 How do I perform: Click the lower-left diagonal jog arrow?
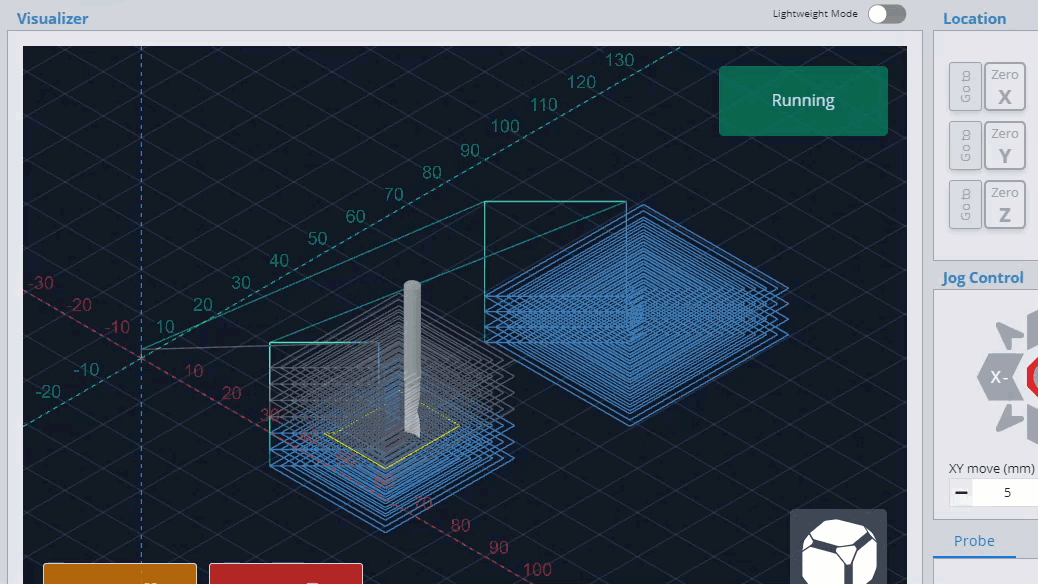pos(1011,418)
